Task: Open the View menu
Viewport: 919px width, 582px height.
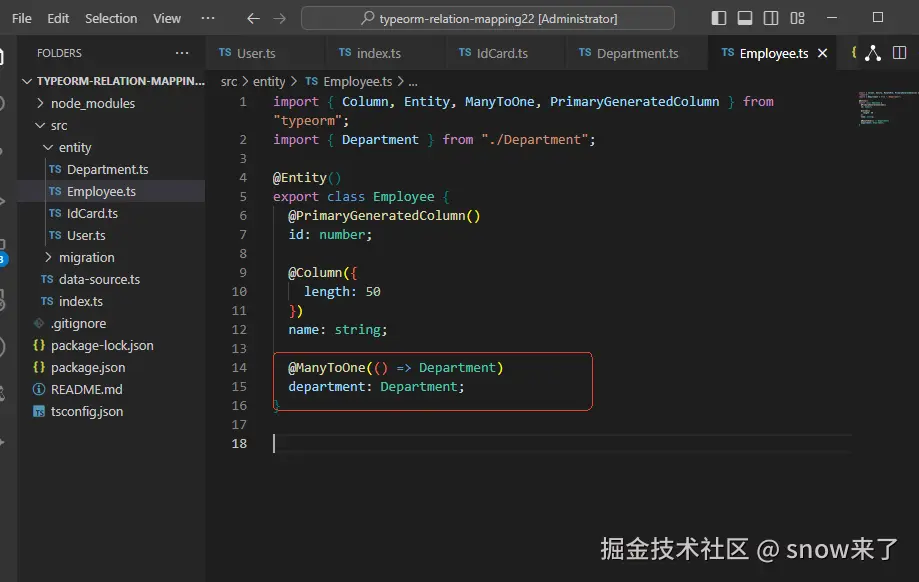Action: click(x=167, y=18)
